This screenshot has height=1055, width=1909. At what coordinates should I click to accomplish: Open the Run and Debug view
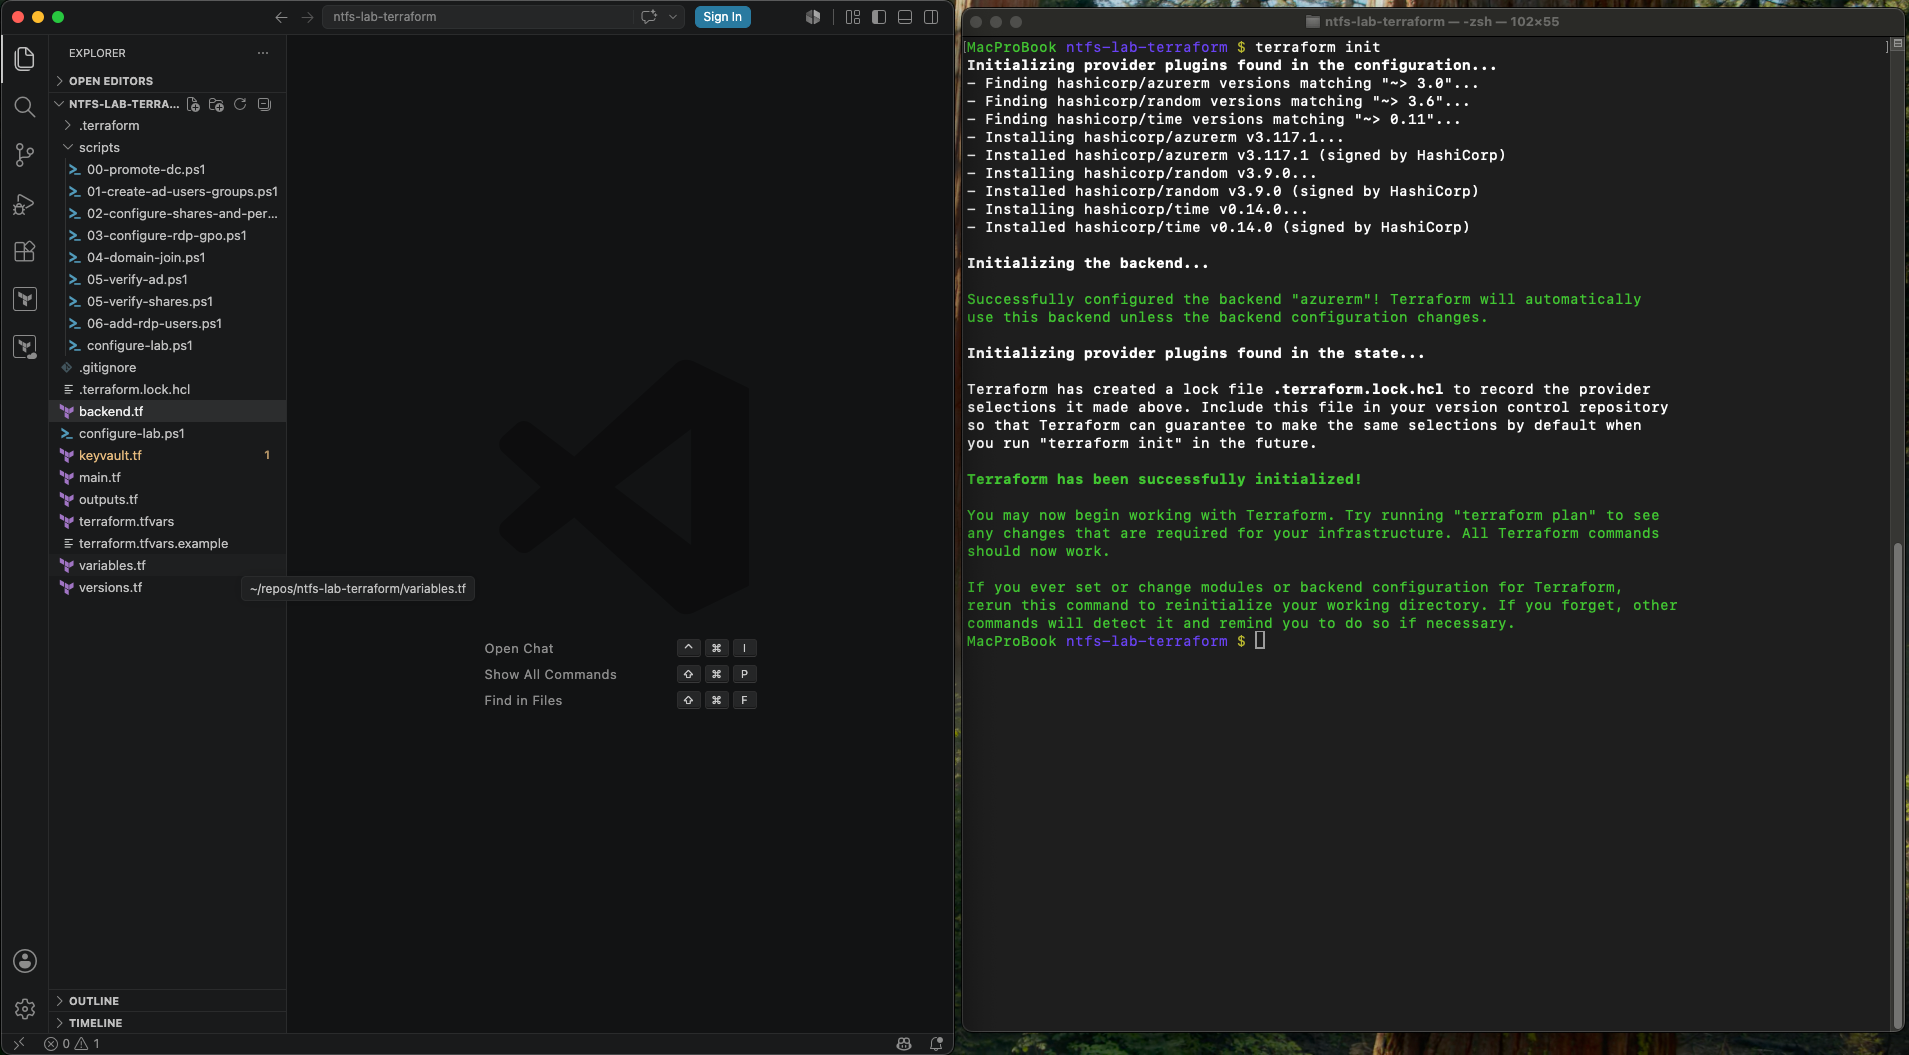(25, 203)
